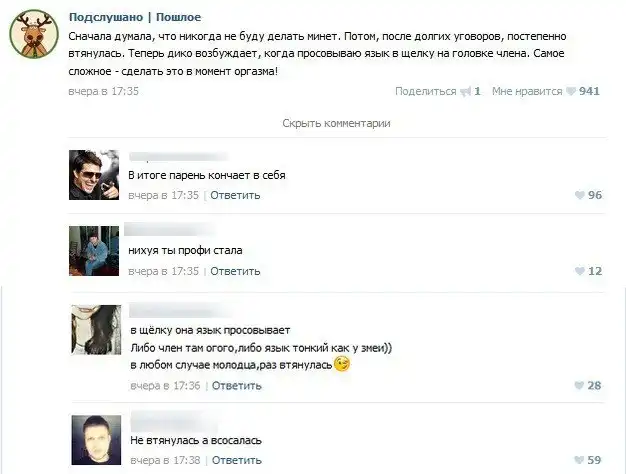Like the comment with 59 hearts
The width and height of the screenshot is (626, 474).
(x=579, y=460)
